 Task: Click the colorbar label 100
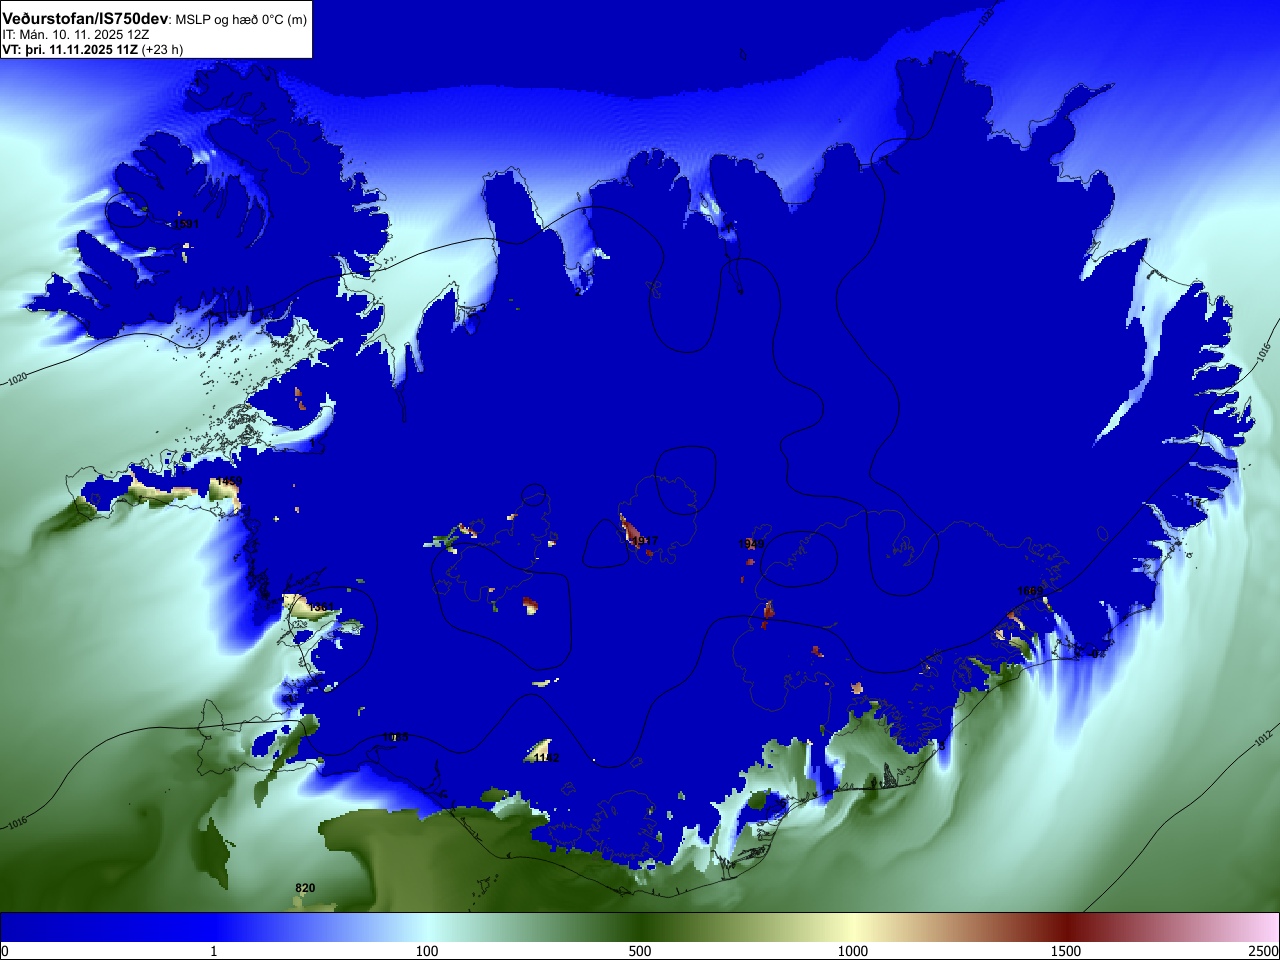point(427,951)
